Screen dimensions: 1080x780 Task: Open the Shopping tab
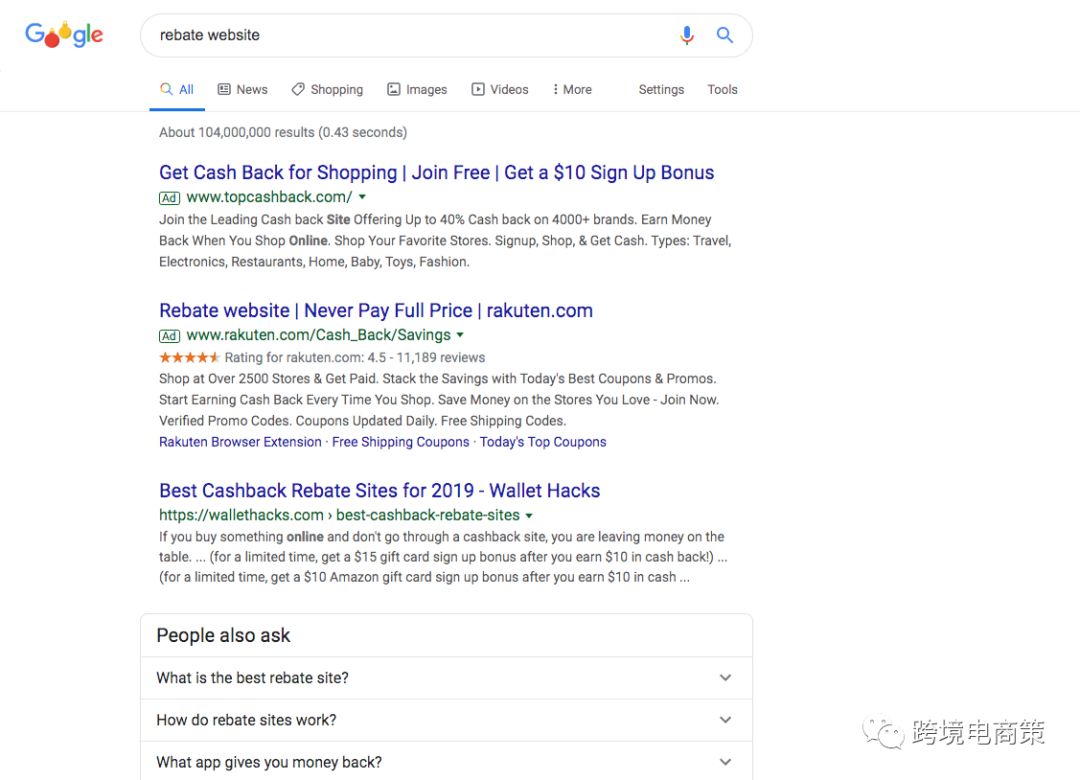[x=327, y=90]
